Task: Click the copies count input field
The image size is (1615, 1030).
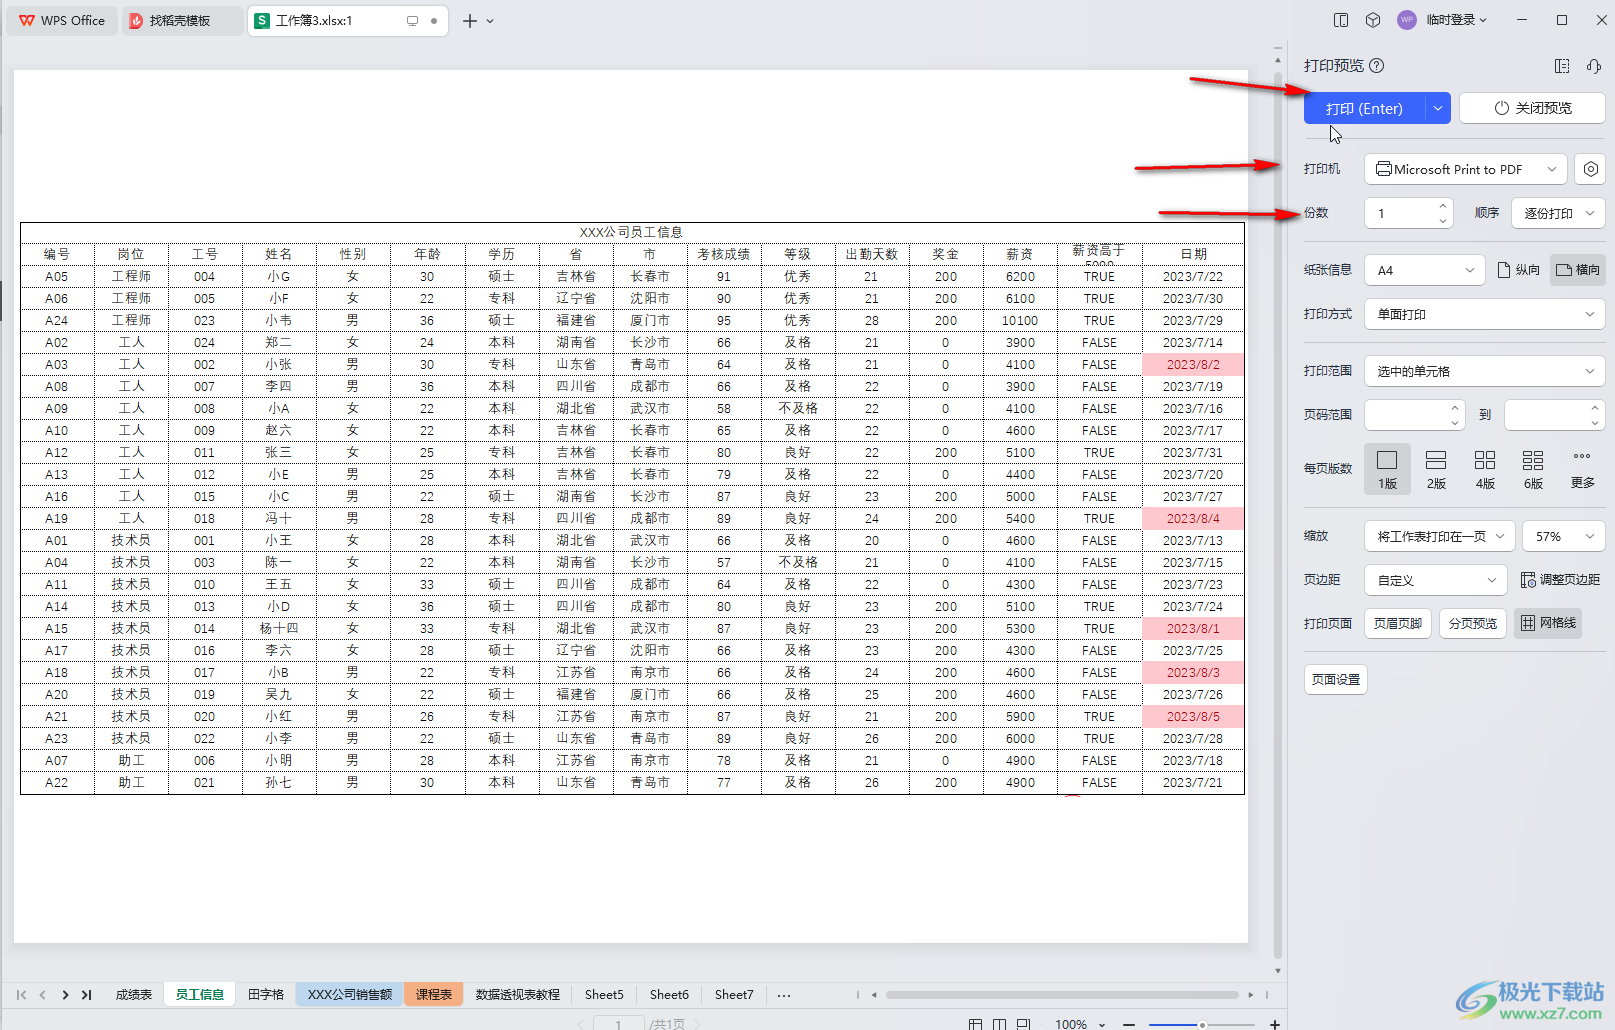Action: pos(1401,213)
